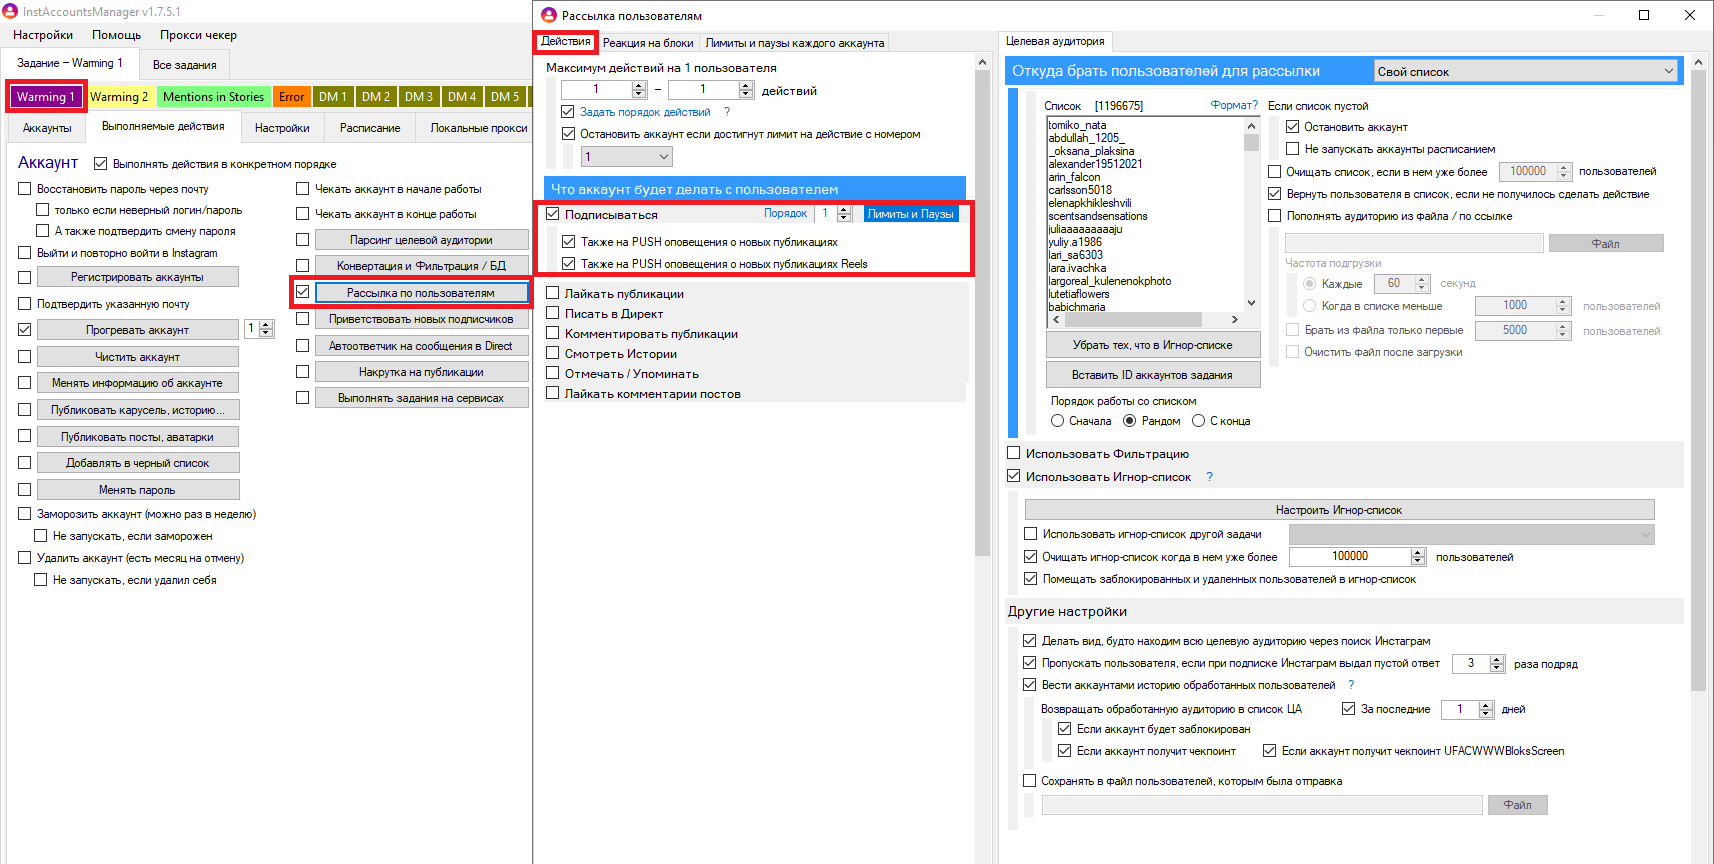Click the Лимиты и Паузы button
The height and width of the screenshot is (864, 1714).
pos(911,214)
